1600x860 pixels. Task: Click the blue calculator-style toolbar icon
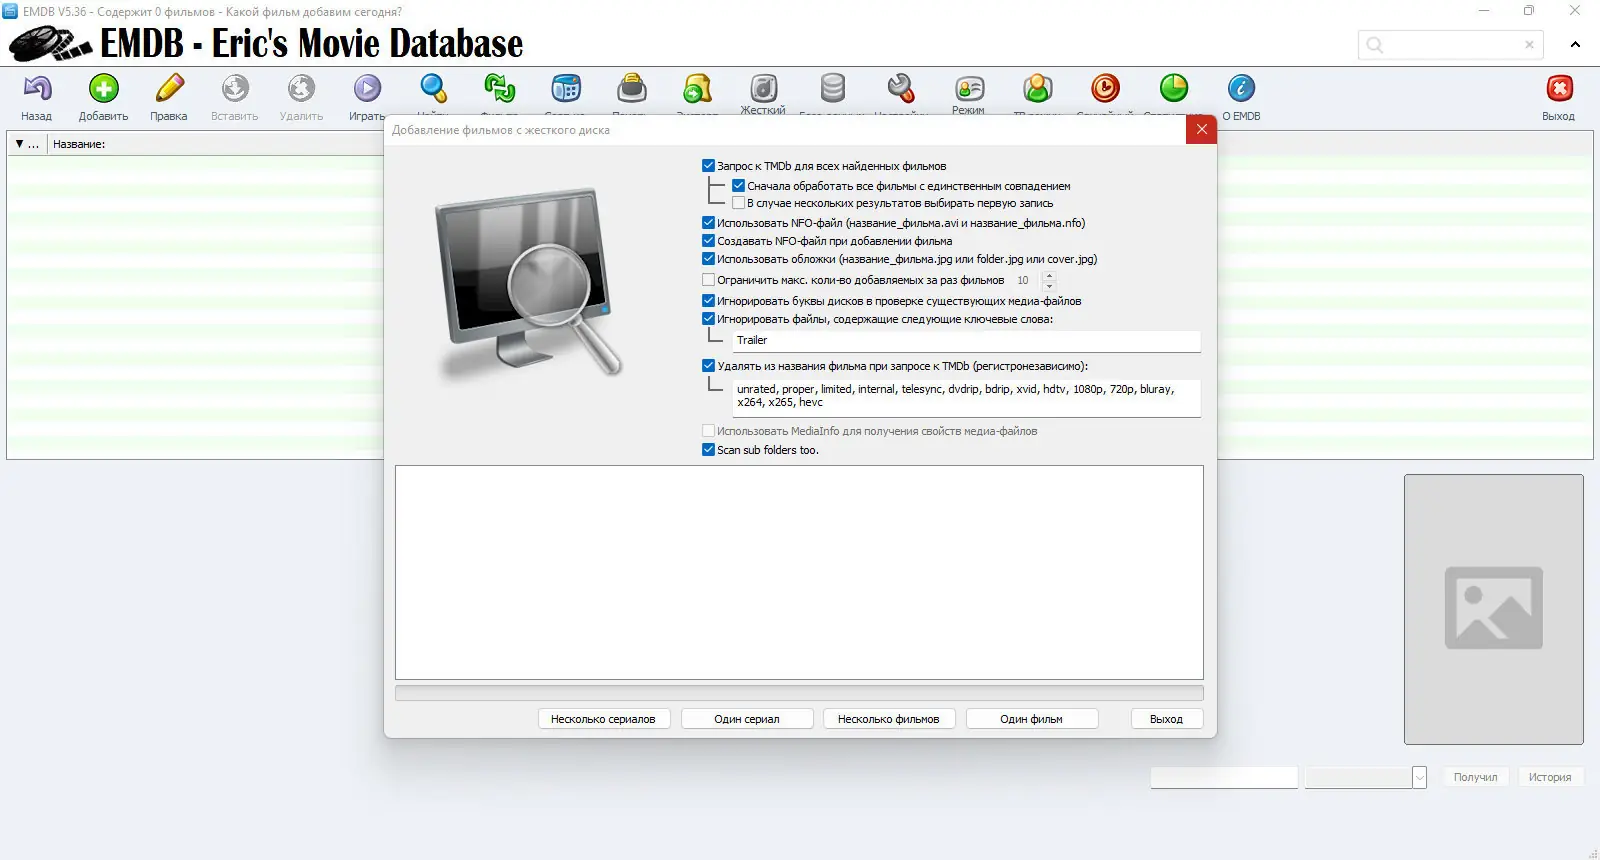(566, 89)
